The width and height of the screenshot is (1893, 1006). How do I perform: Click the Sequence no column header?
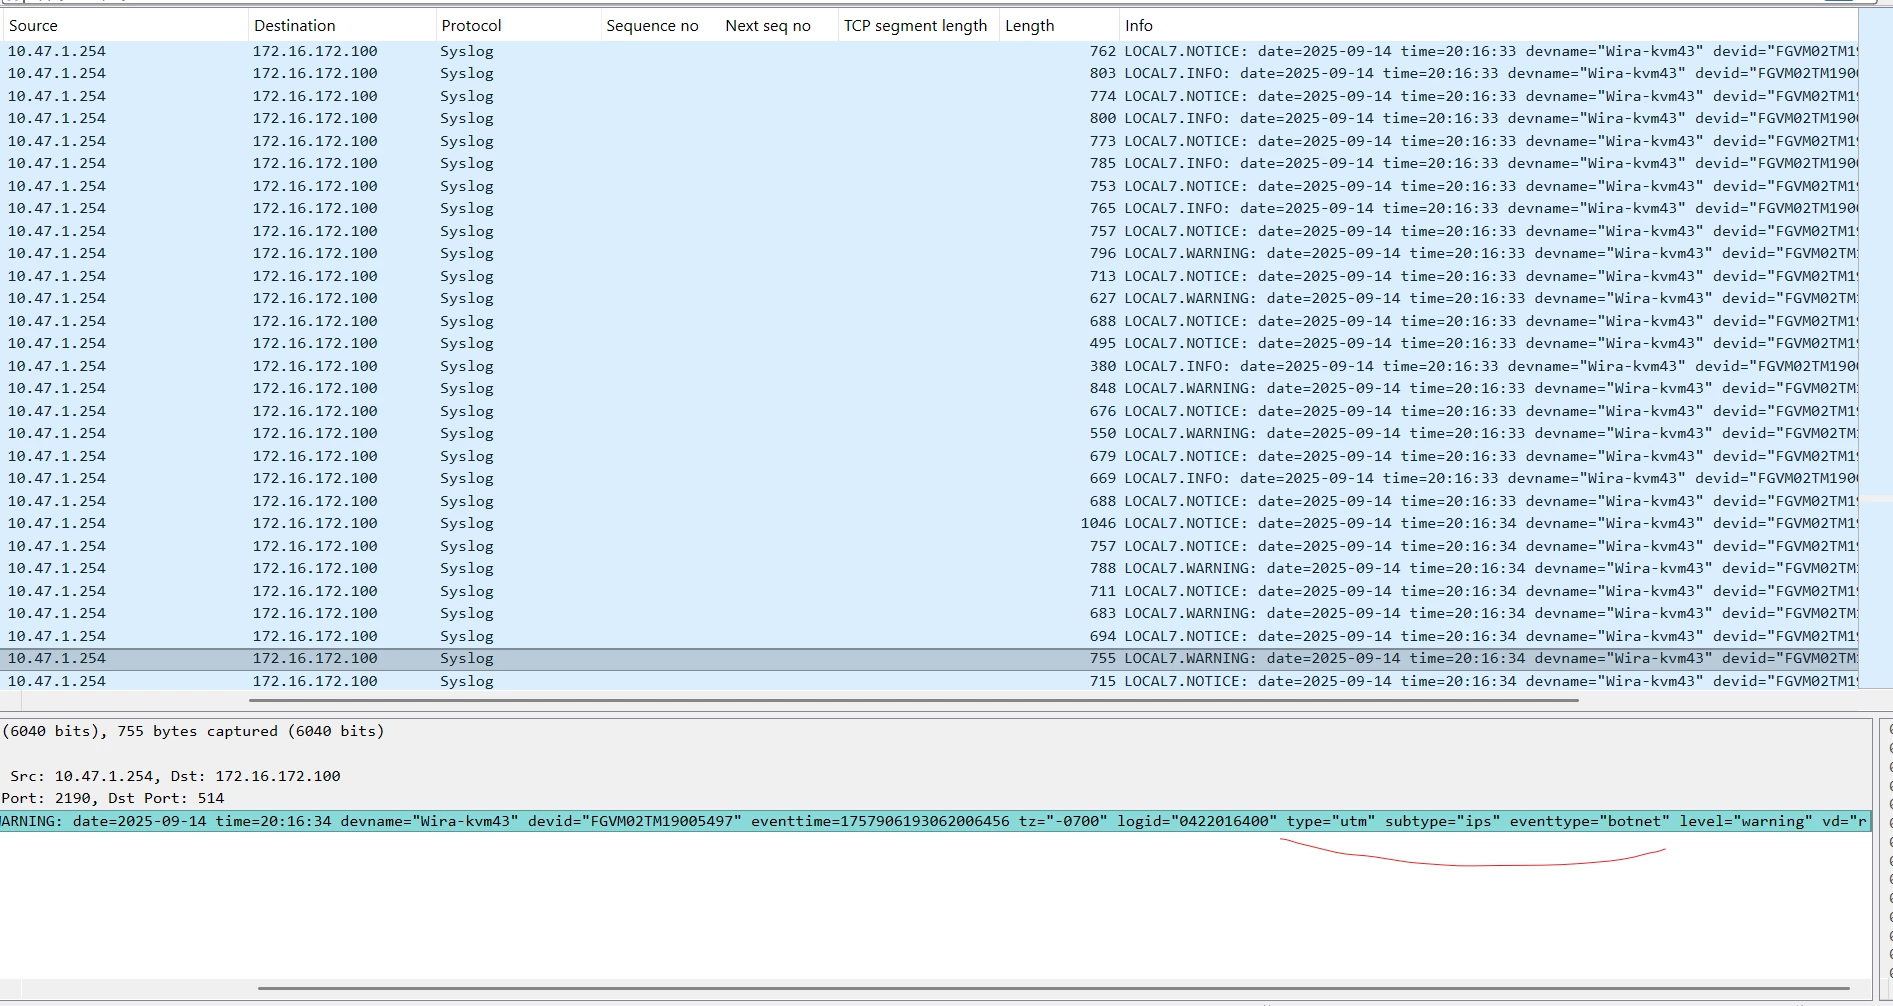coord(659,26)
